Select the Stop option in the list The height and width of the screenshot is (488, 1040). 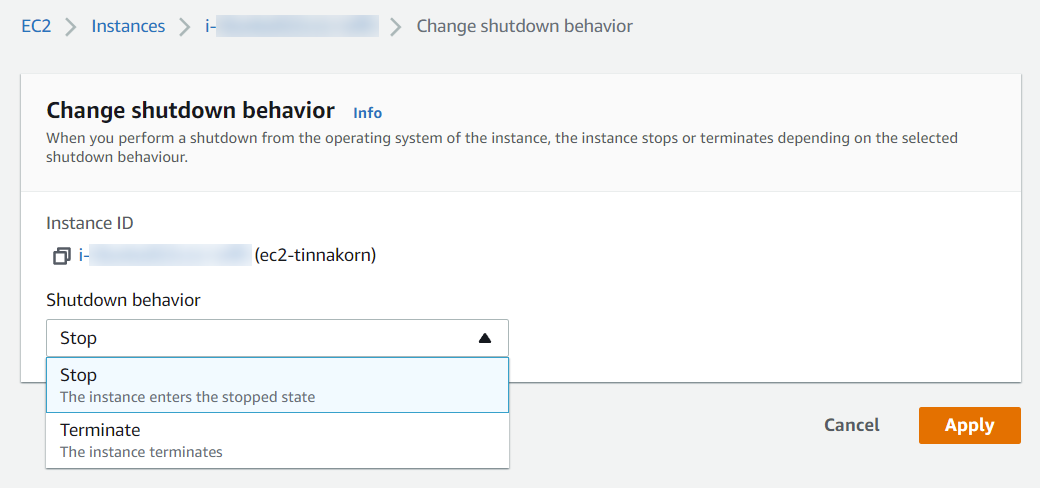click(x=277, y=385)
